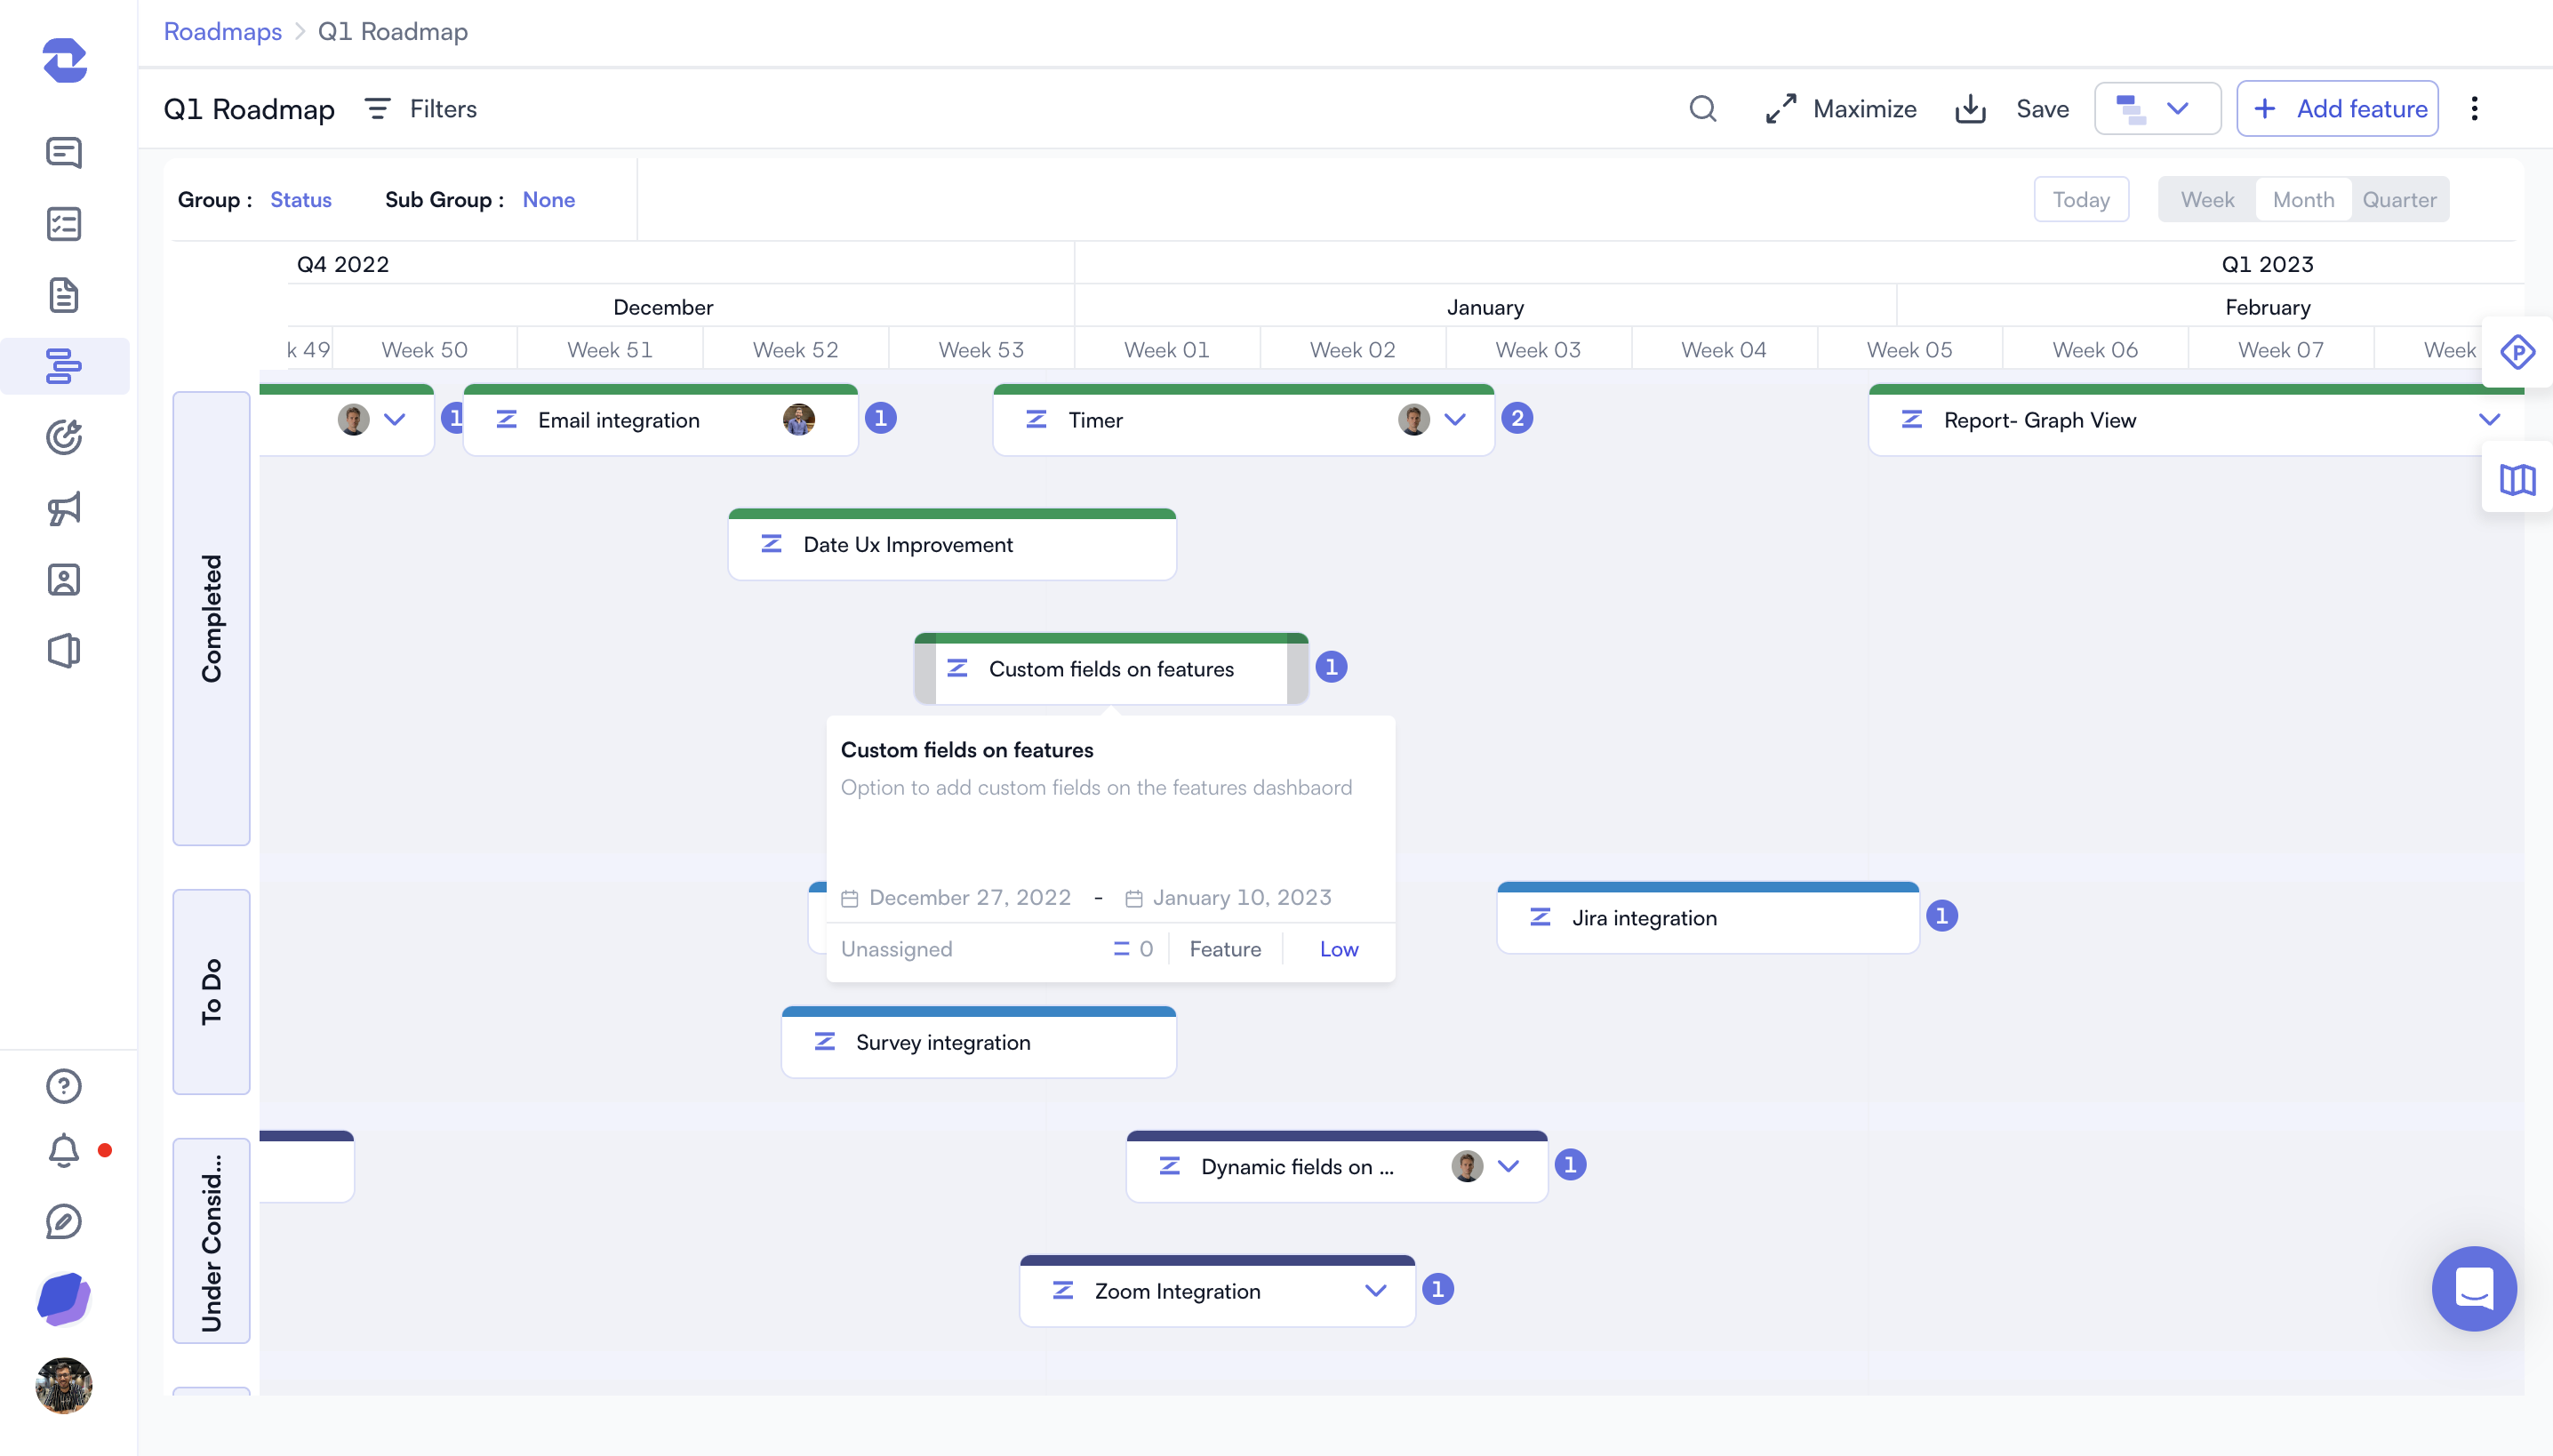The image size is (2553, 1456).
Task: Open the goals target icon in sidebar
Action: pyautogui.click(x=65, y=437)
